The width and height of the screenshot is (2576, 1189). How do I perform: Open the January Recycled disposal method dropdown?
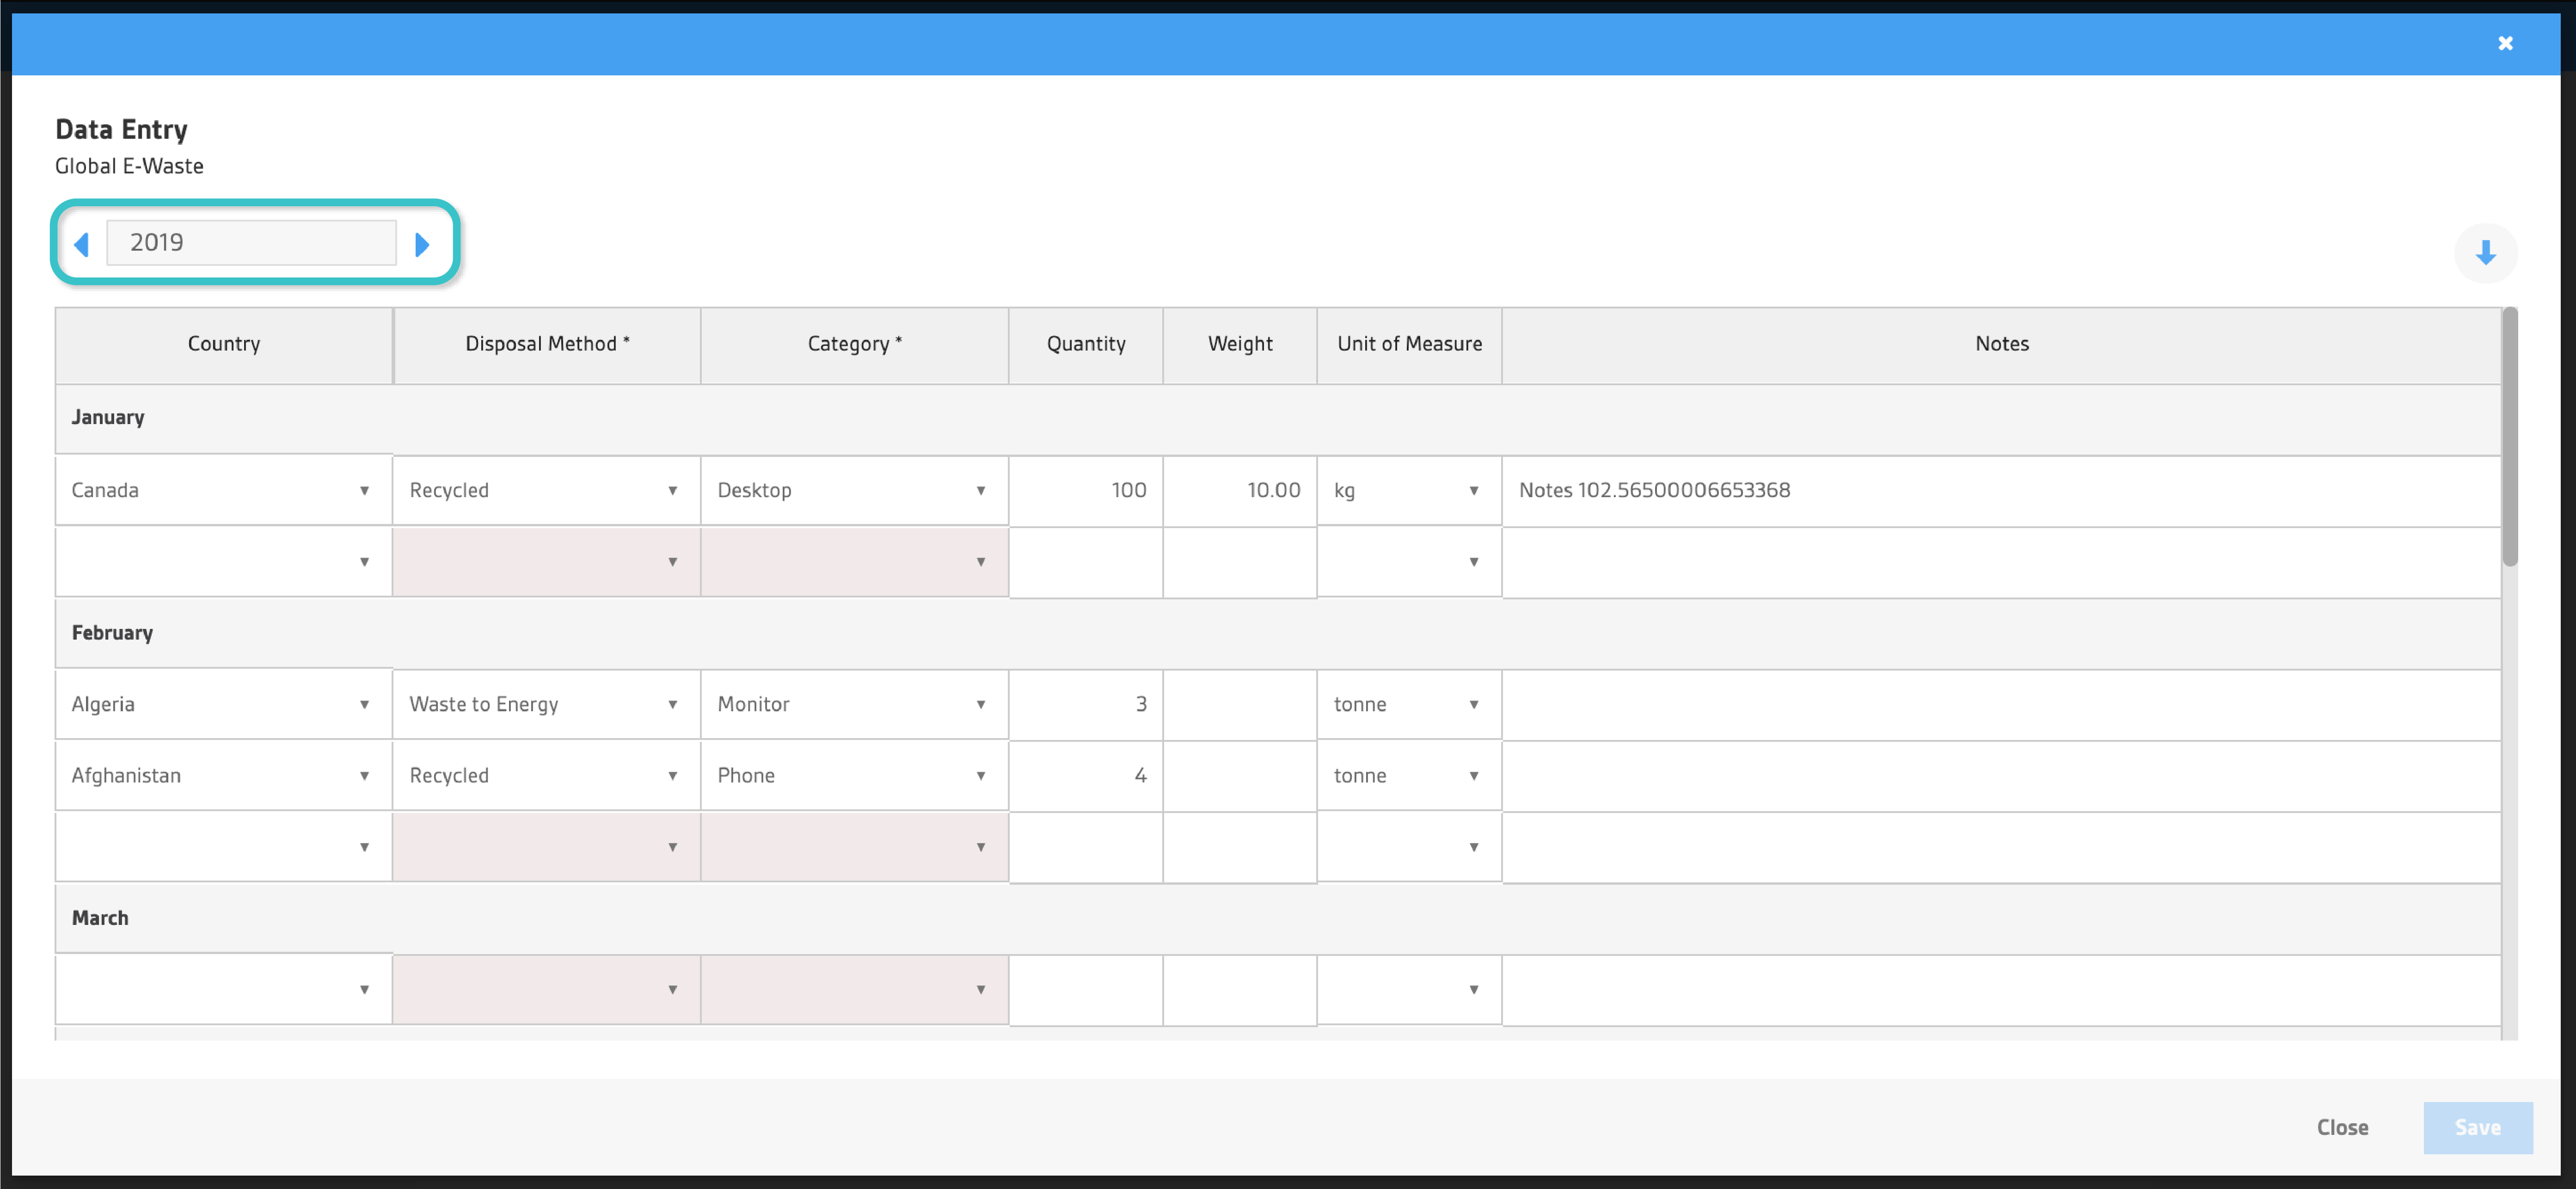(546, 490)
